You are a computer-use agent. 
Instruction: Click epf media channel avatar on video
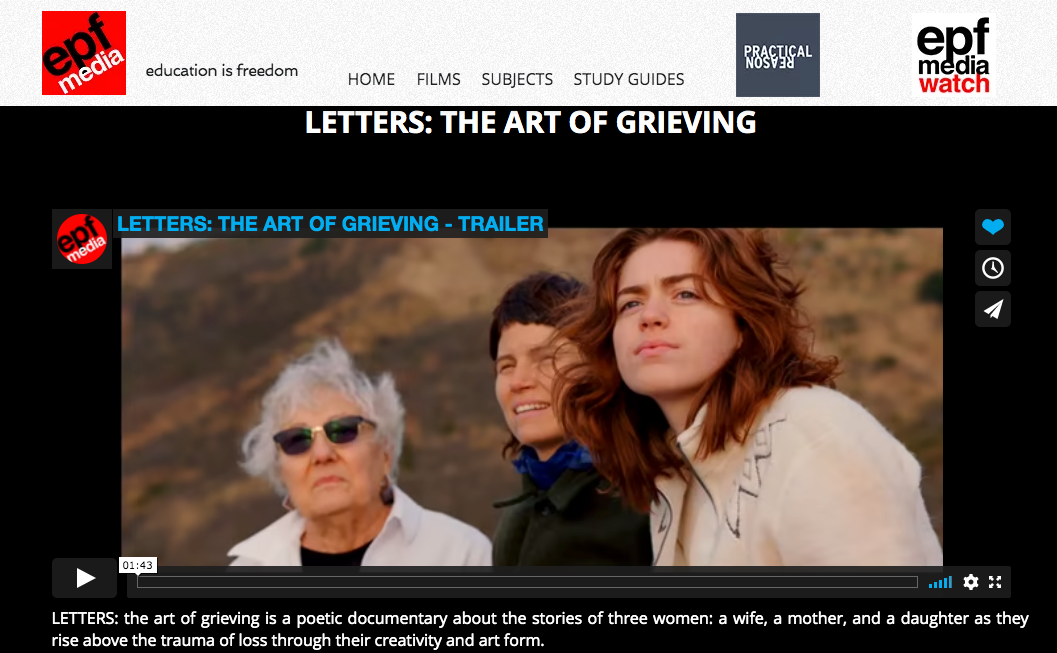[82, 239]
